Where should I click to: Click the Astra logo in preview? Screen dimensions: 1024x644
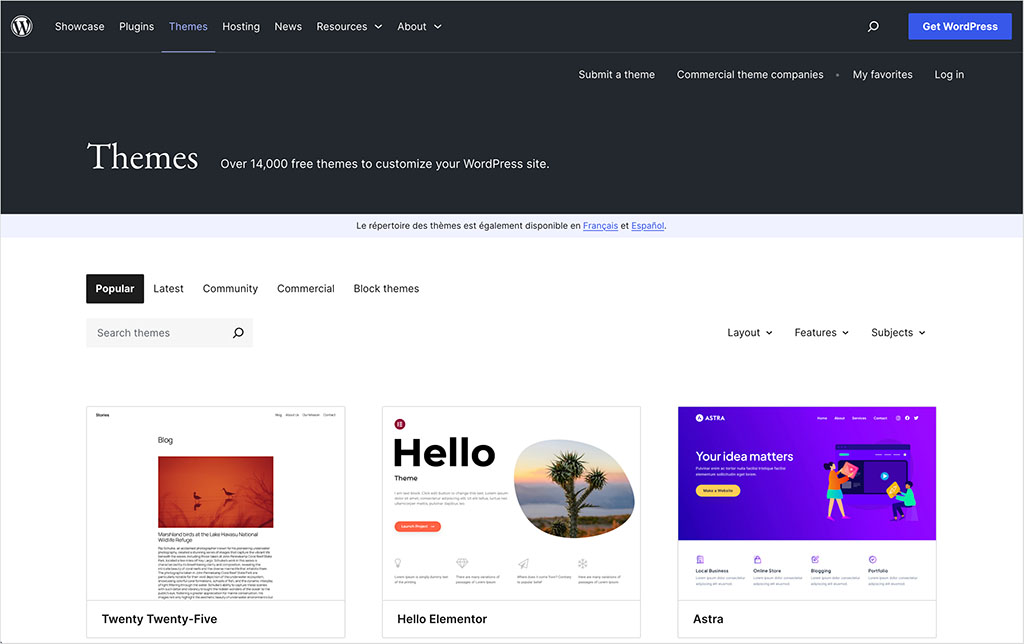[x=710, y=418]
